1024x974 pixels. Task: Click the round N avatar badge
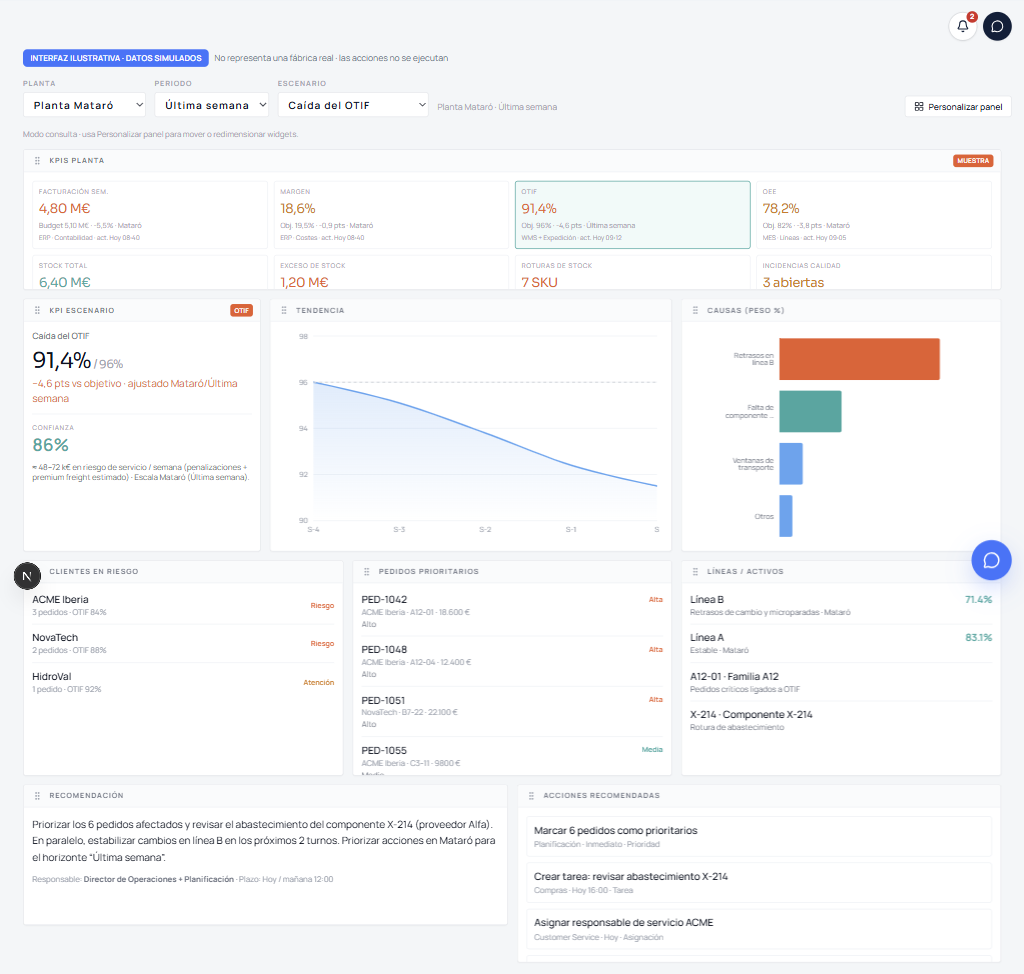click(27, 576)
